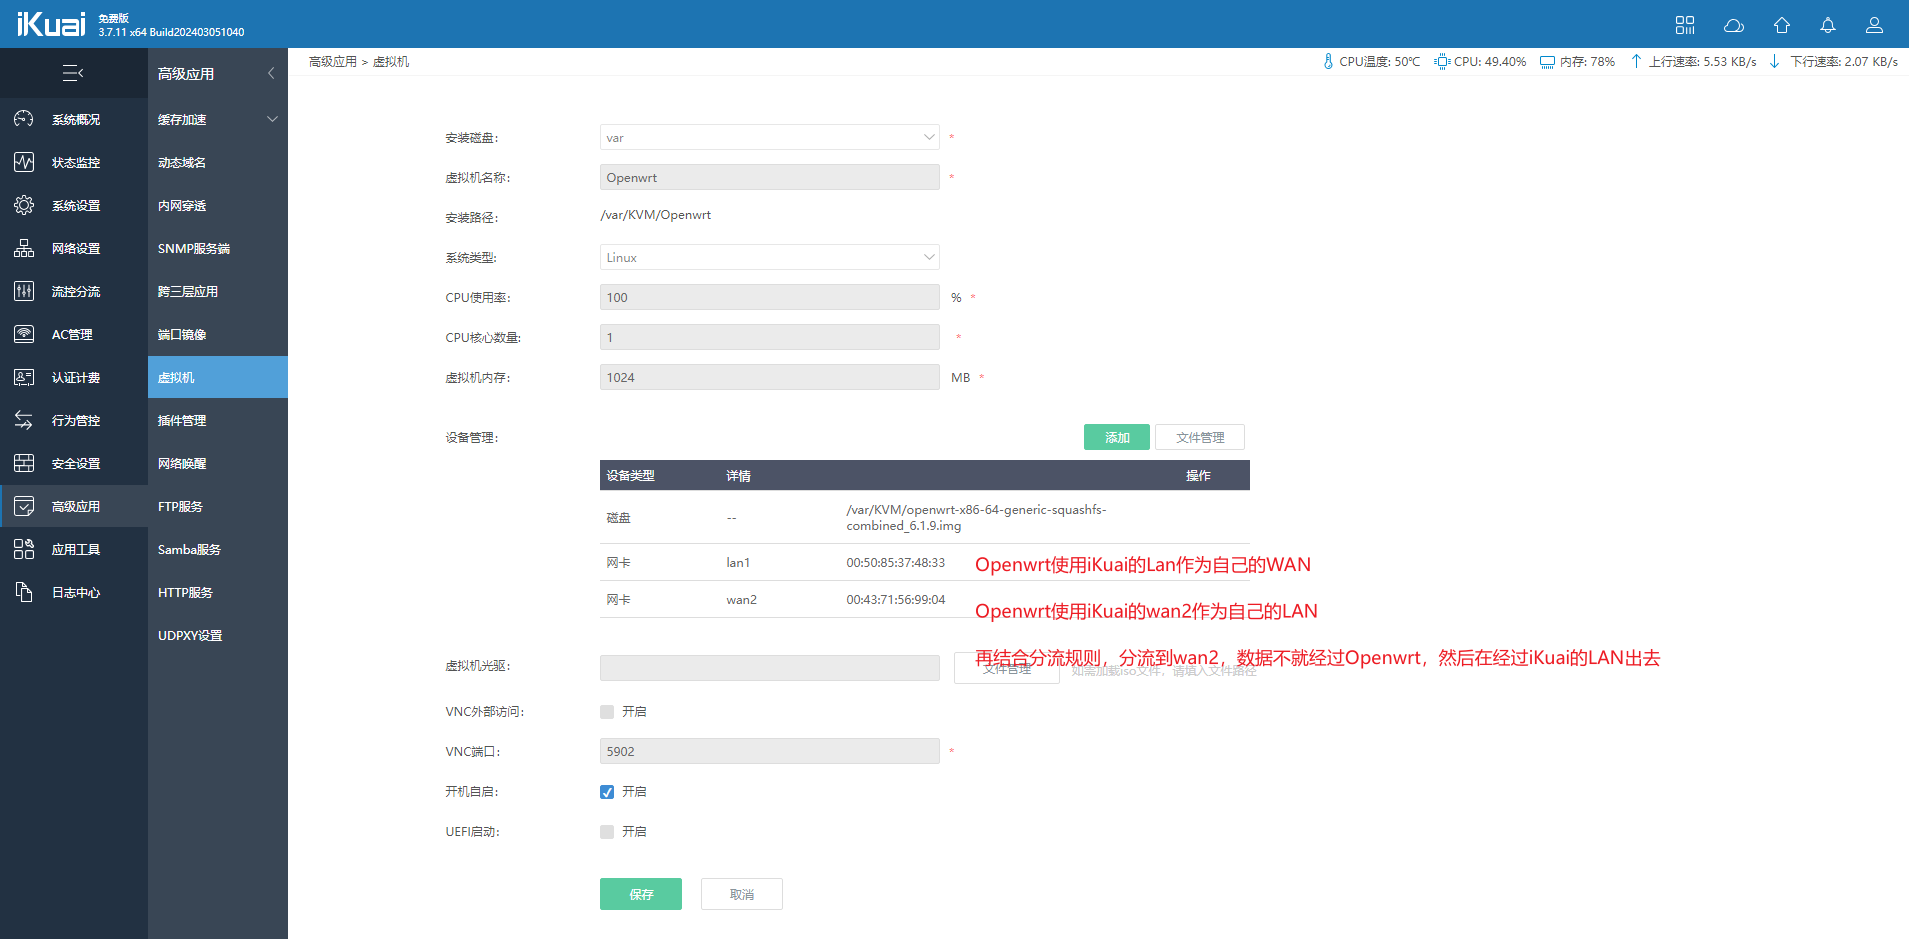This screenshot has height=939, width=1909.
Task: Open the 系统设置 gear icon
Action: (x=24, y=205)
